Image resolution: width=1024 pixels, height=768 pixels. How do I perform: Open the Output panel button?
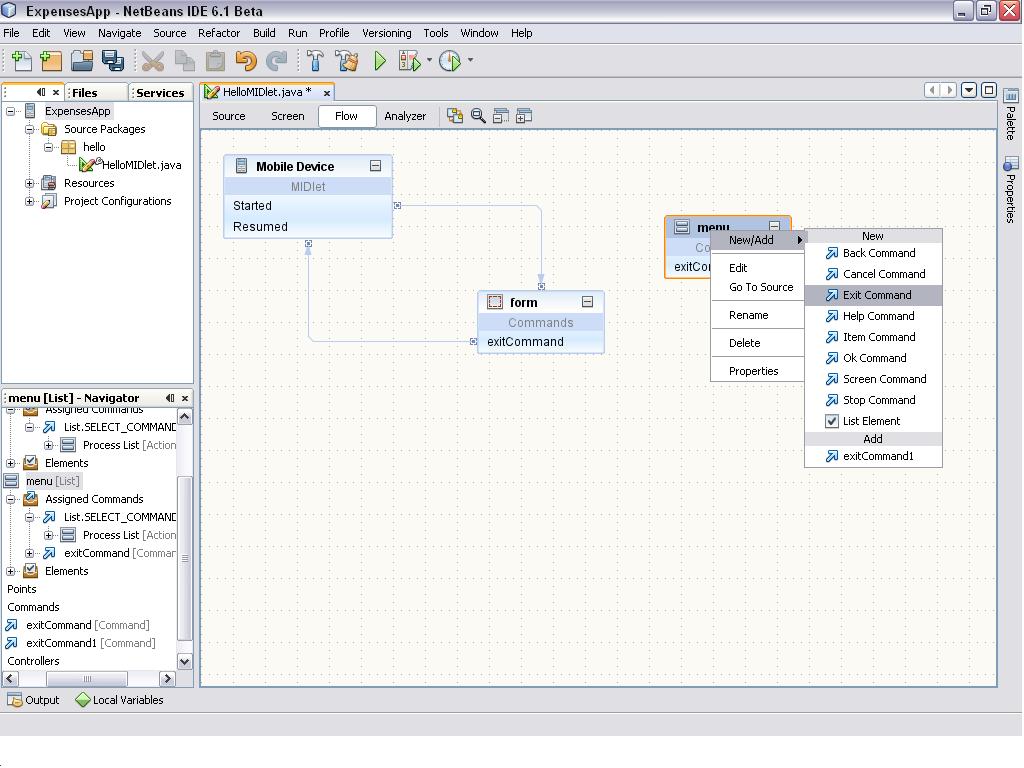34,700
